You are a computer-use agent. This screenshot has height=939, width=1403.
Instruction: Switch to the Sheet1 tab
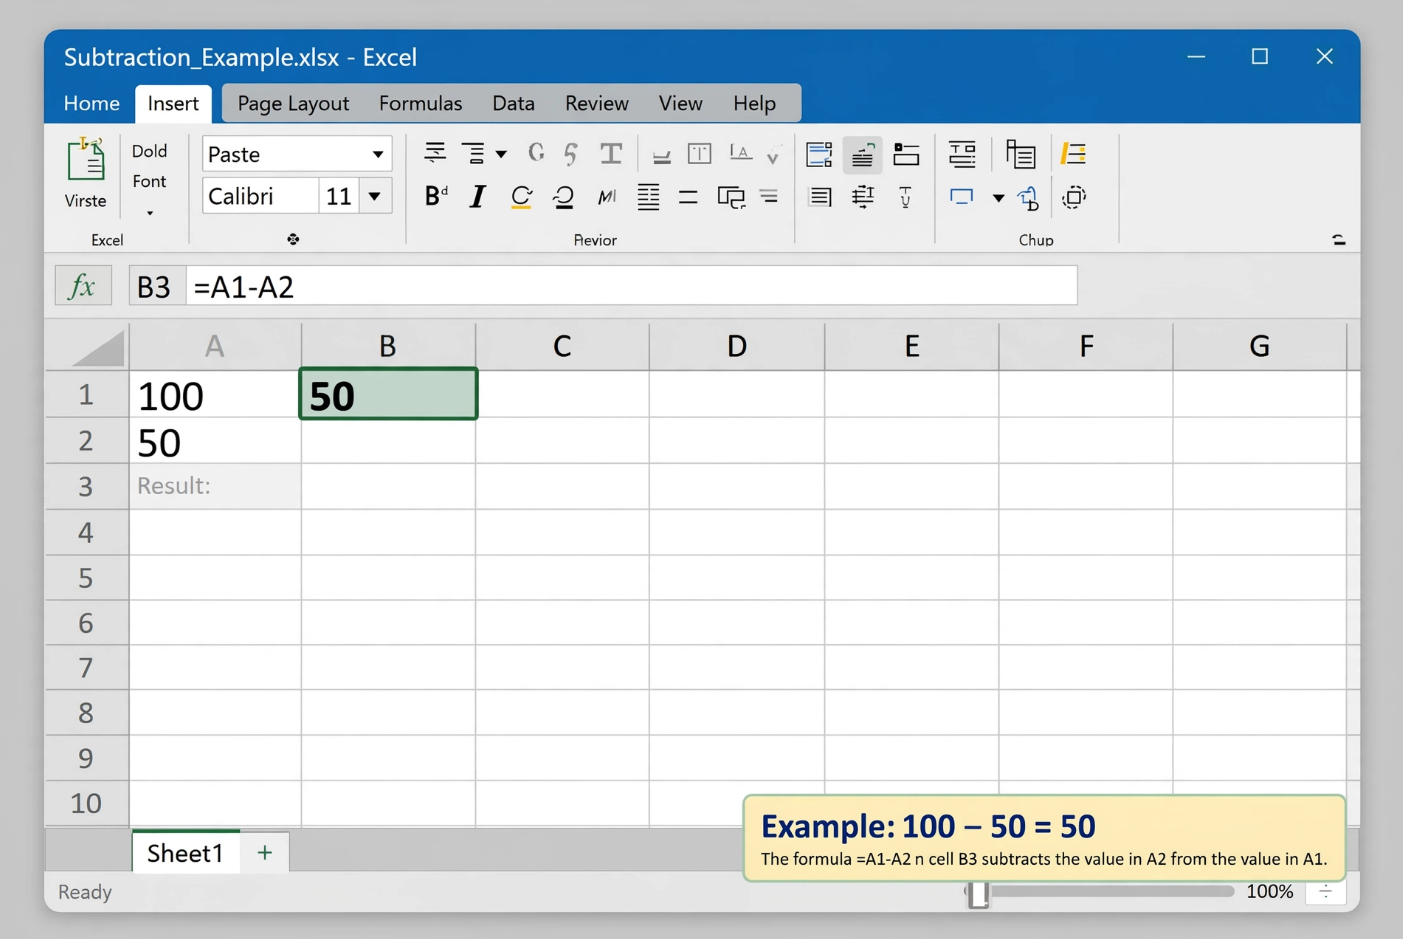coord(185,852)
